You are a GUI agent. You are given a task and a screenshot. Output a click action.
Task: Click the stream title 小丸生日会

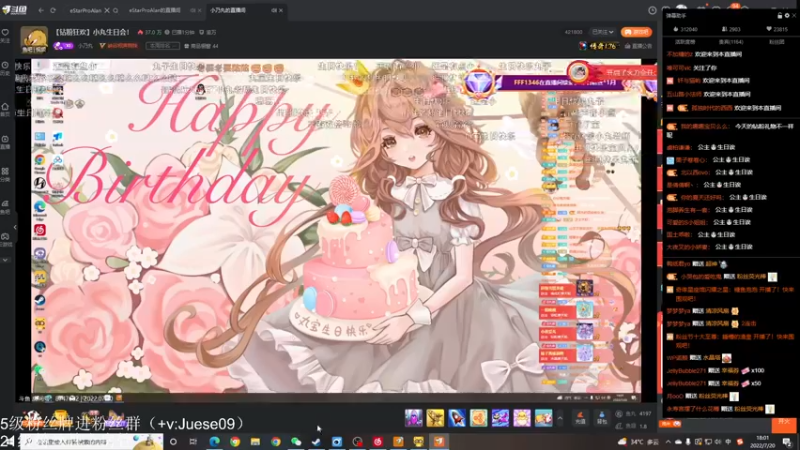tap(92, 32)
